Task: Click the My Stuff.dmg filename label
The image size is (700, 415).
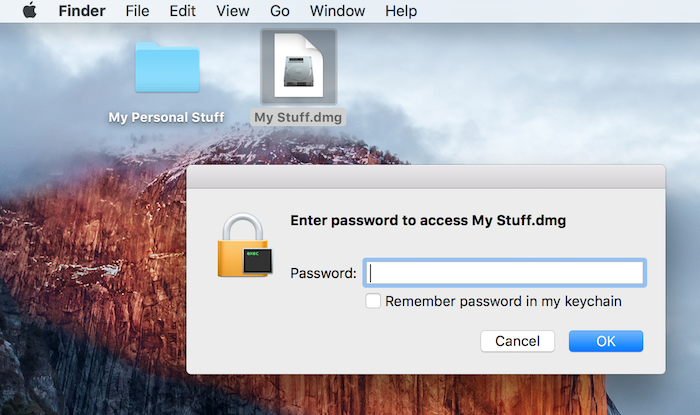Action: pyautogui.click(x=298, y=117)
